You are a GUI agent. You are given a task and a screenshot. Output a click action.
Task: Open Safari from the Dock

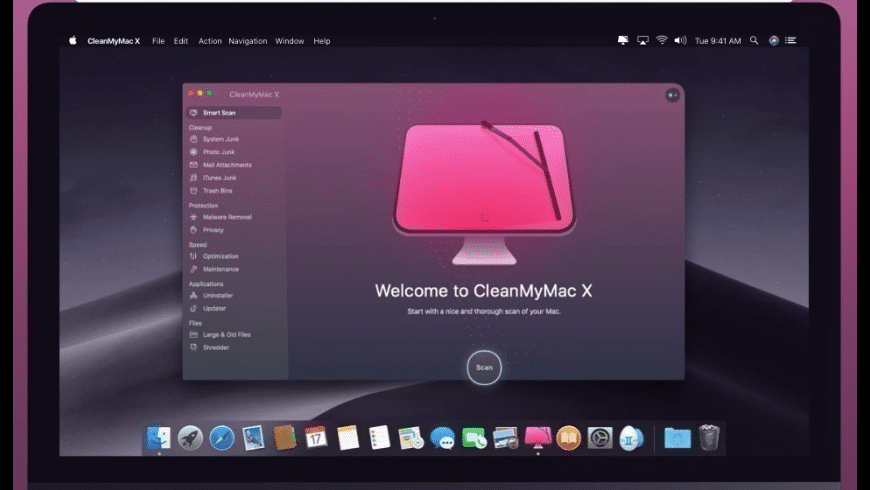[222, 438]
